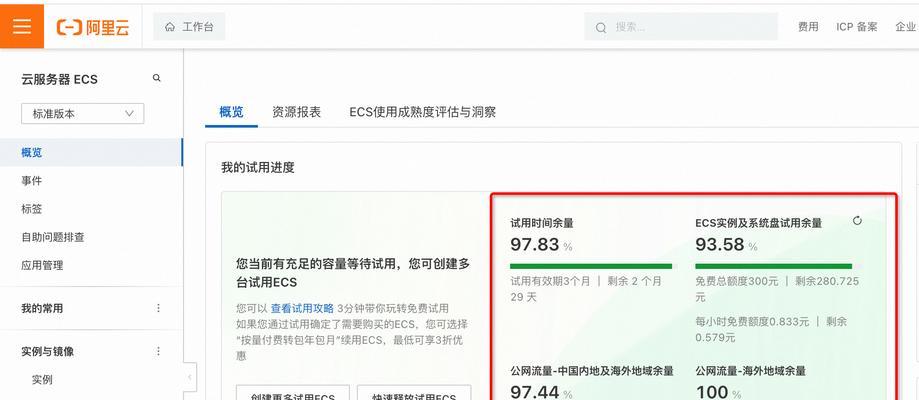
Task: Open the 费用 top menu
Action: click(x=808, y=27)
